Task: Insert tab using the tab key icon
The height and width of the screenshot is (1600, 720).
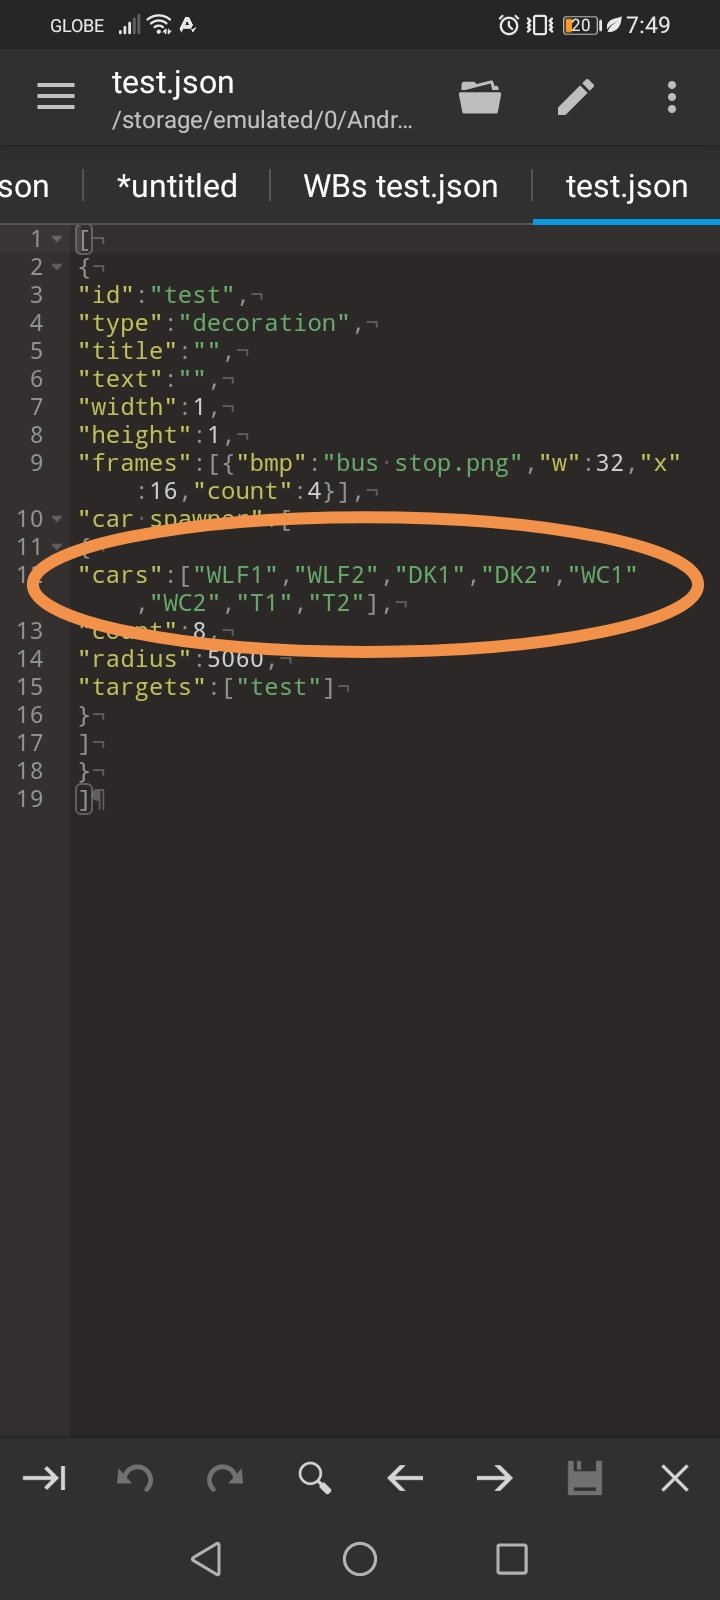Action: point(45,1478)
